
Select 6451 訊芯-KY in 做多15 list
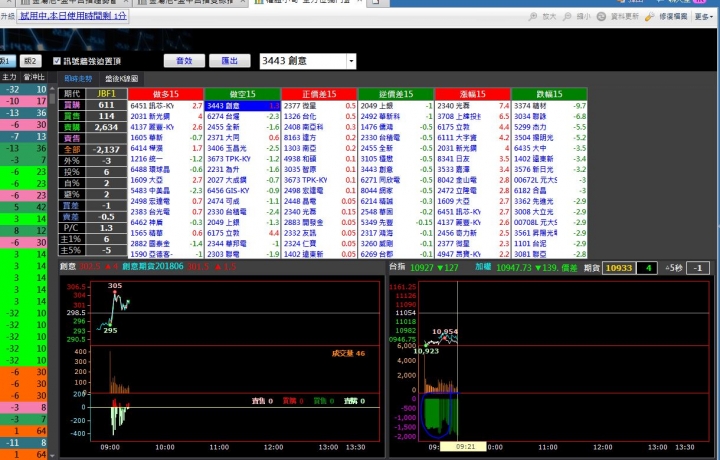166,106
